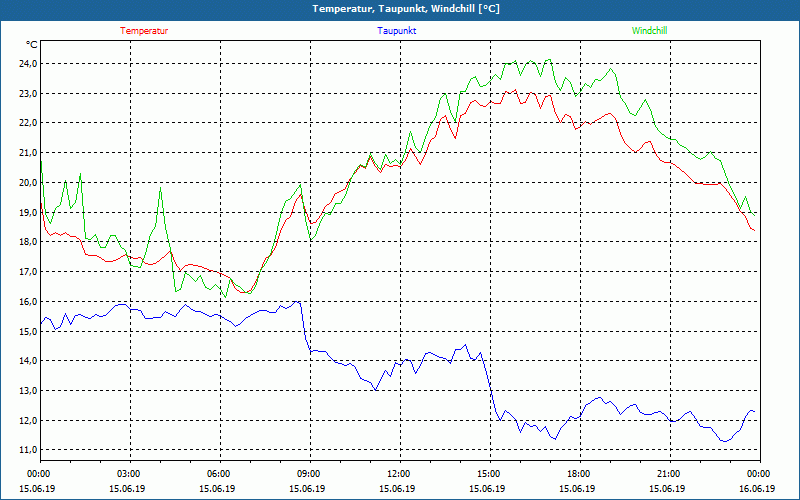Click the 06:00 time axis label

pyautogui.click(x=220, y=473)
